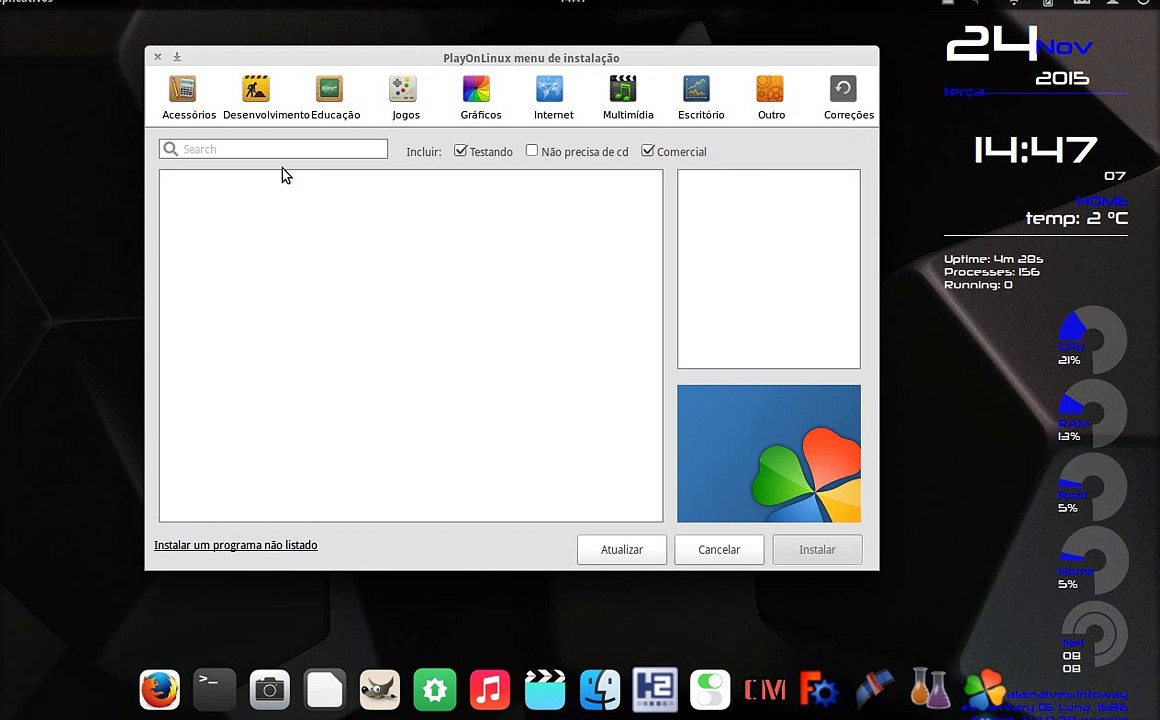Click the Instalar button
The width and height of the screenshot is (1160, 720).
click(817, 550)
